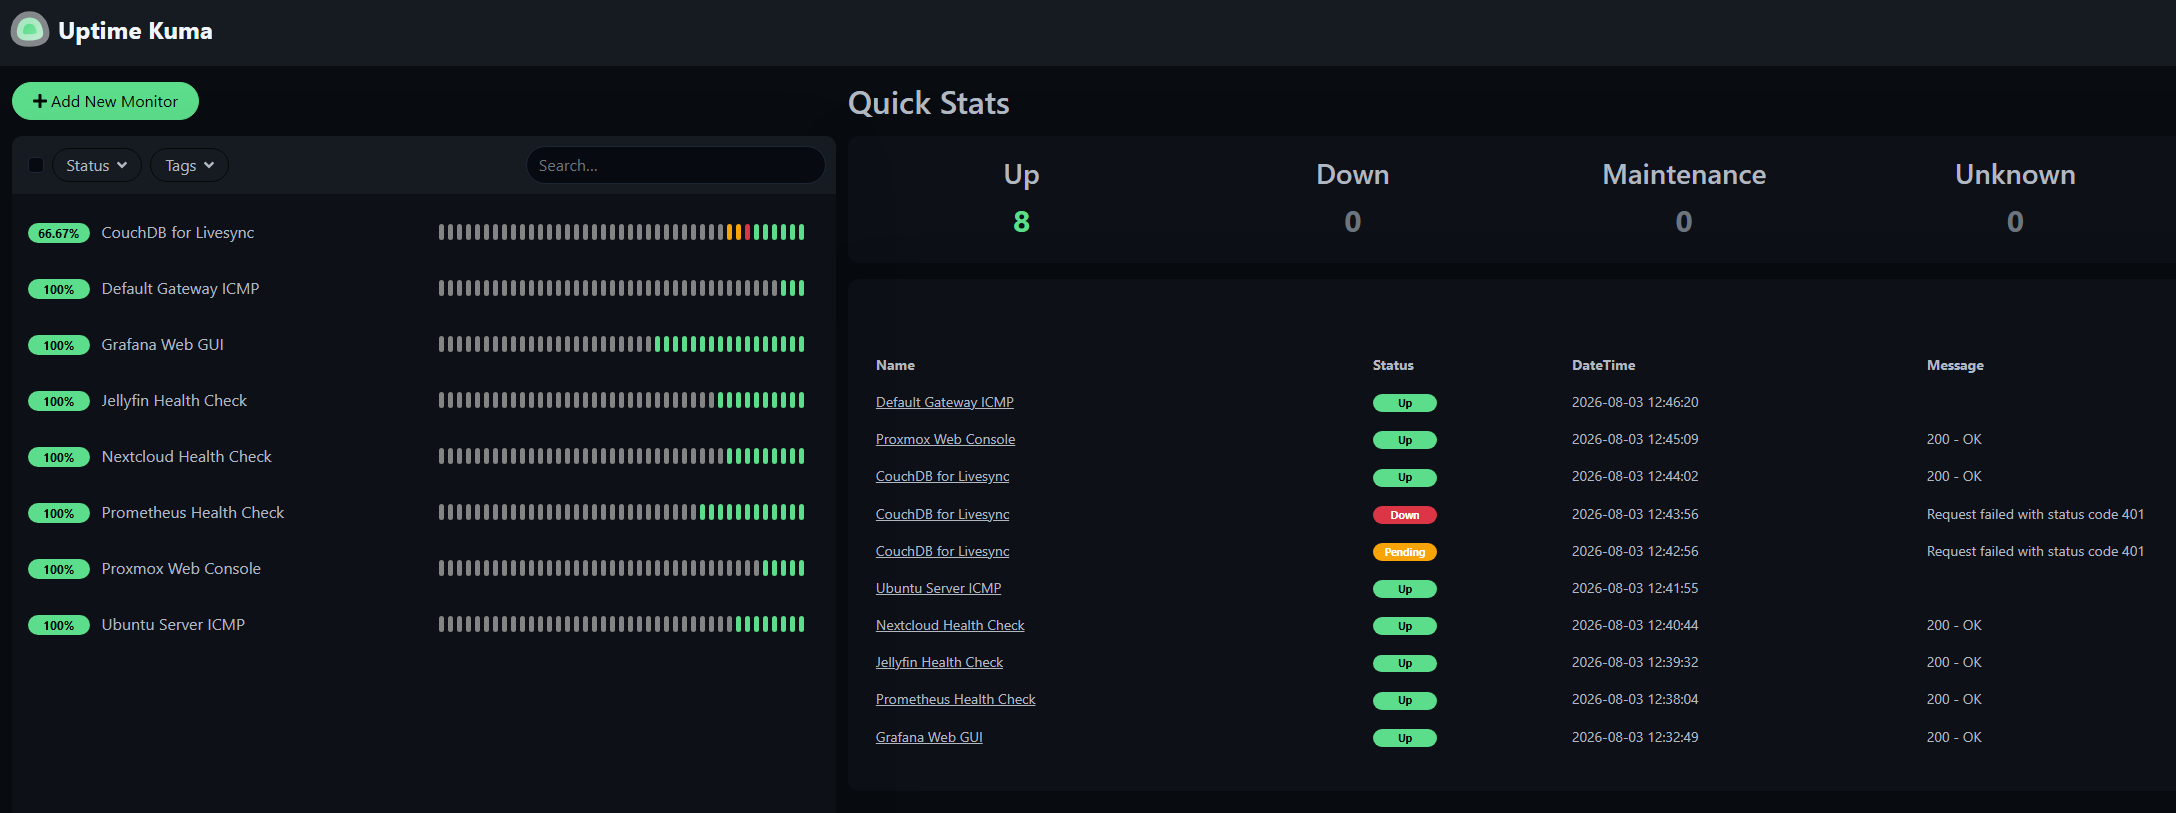The width and height of the screenshot is (2176, 813).
Task: Click the Down label in Quick Stats
Action: 1352,174
